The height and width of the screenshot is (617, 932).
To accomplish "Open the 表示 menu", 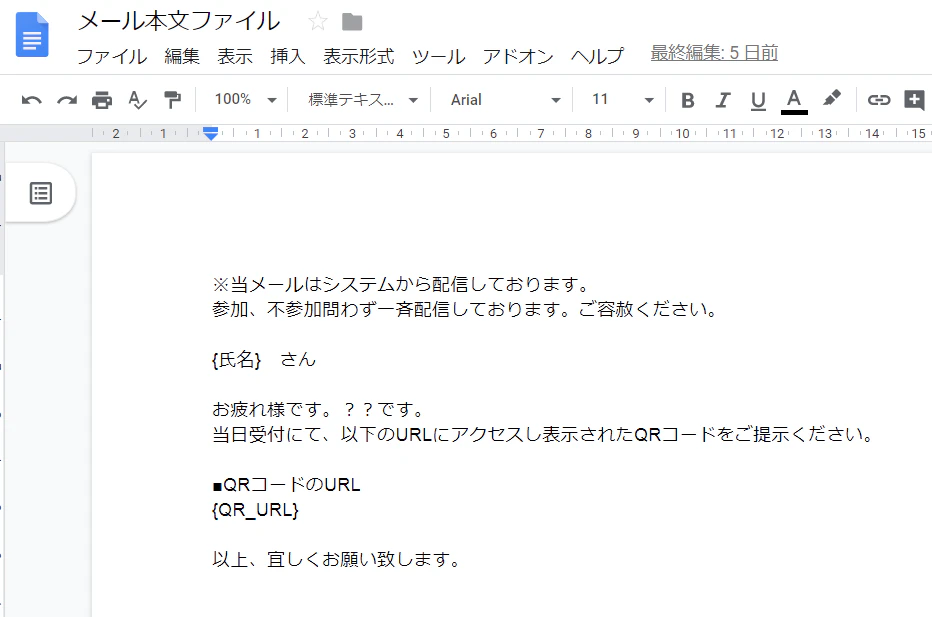I will (x=235, y=56).
